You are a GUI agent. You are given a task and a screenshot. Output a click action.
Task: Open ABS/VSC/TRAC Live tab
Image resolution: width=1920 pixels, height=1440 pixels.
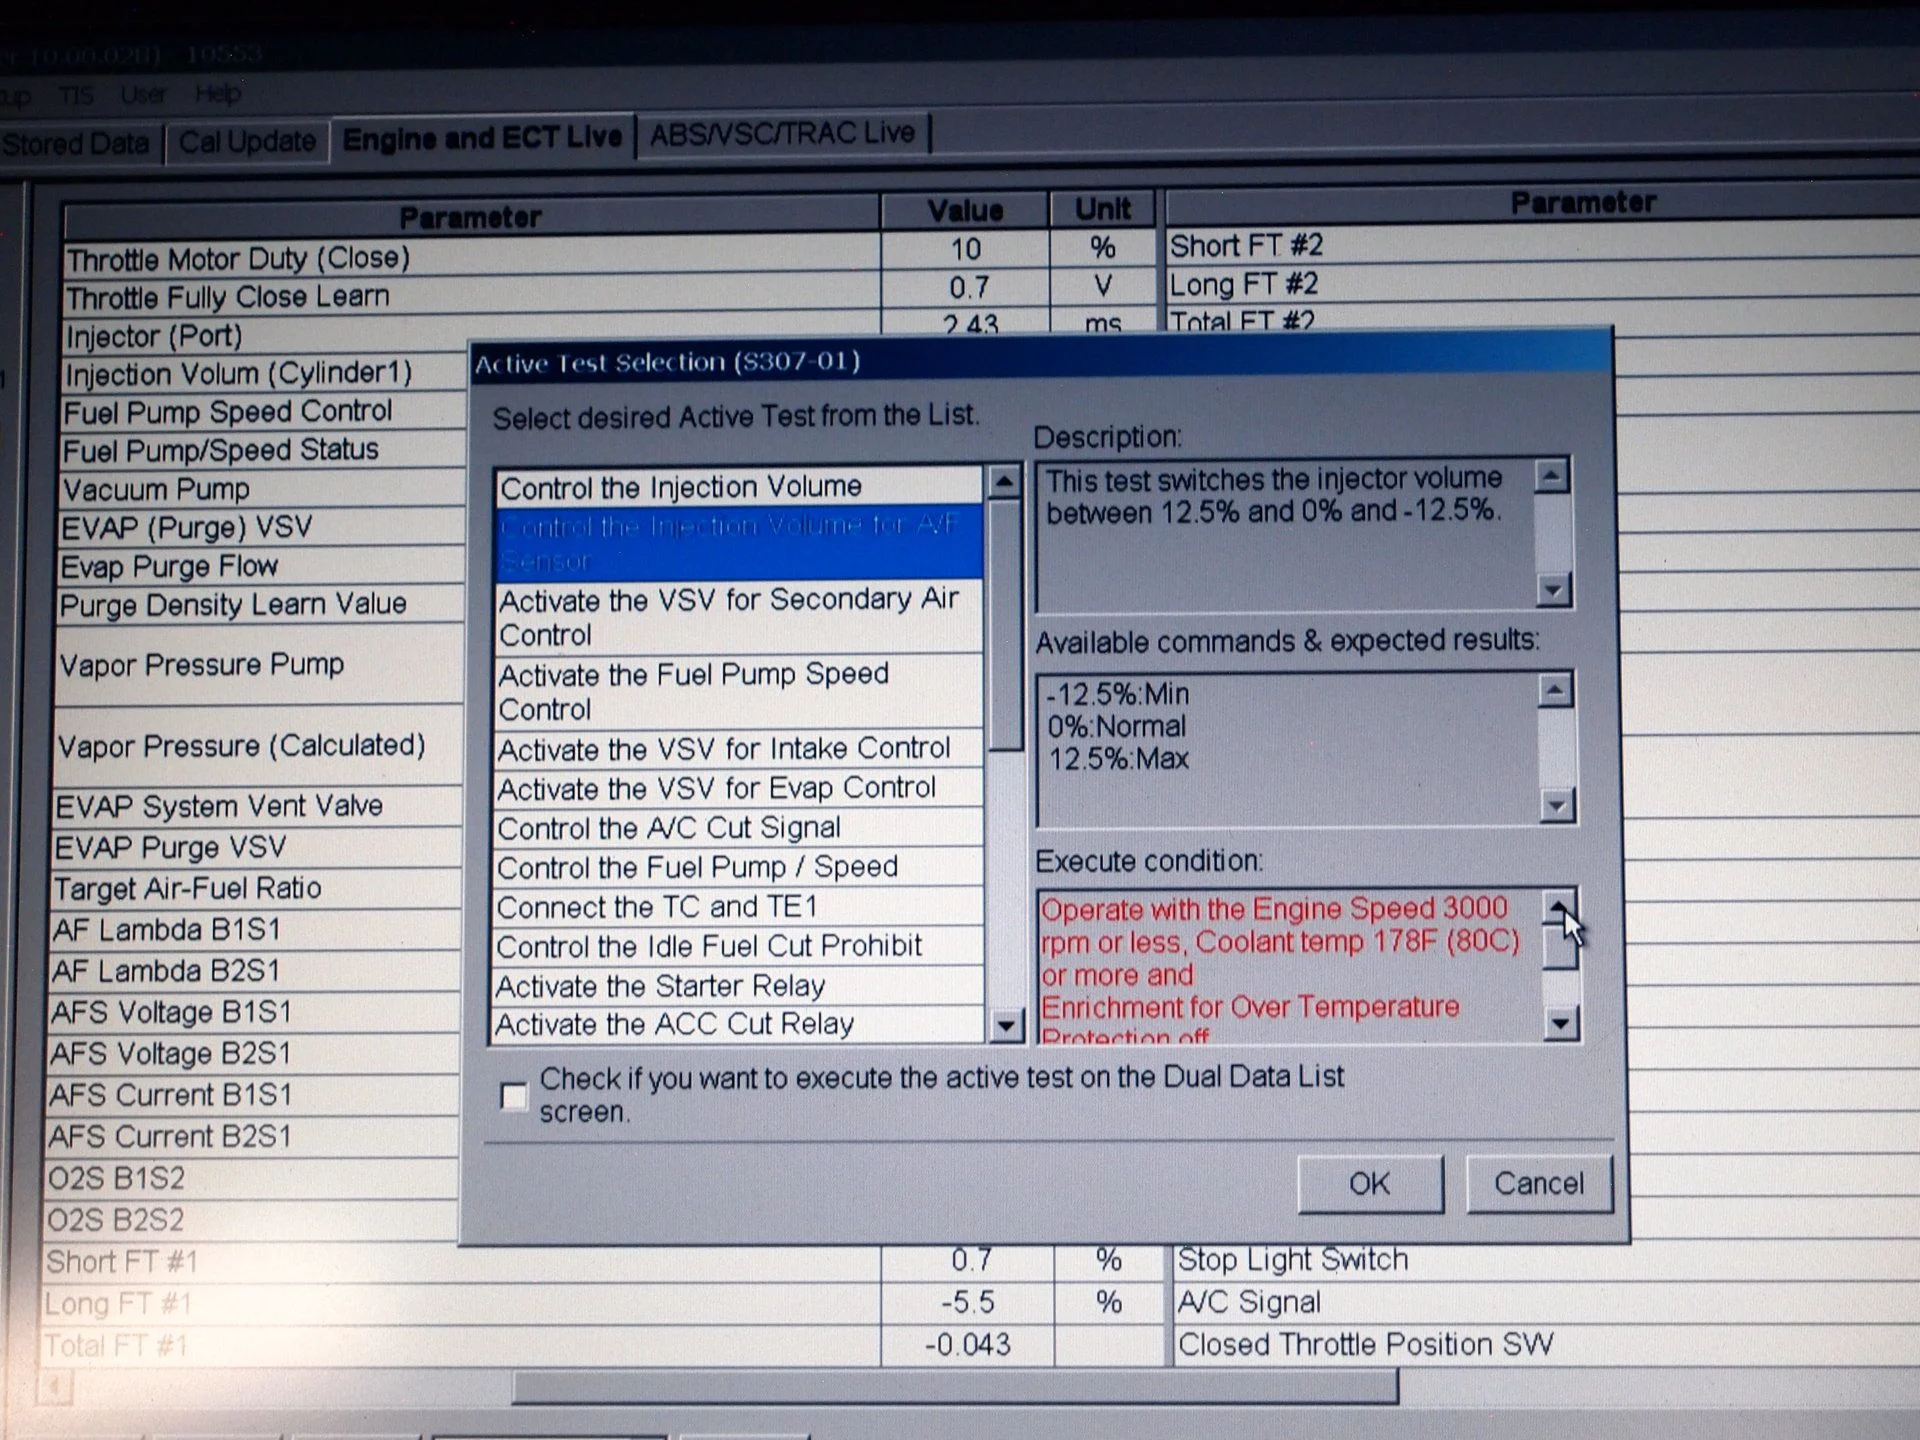(x=783, y=133)
